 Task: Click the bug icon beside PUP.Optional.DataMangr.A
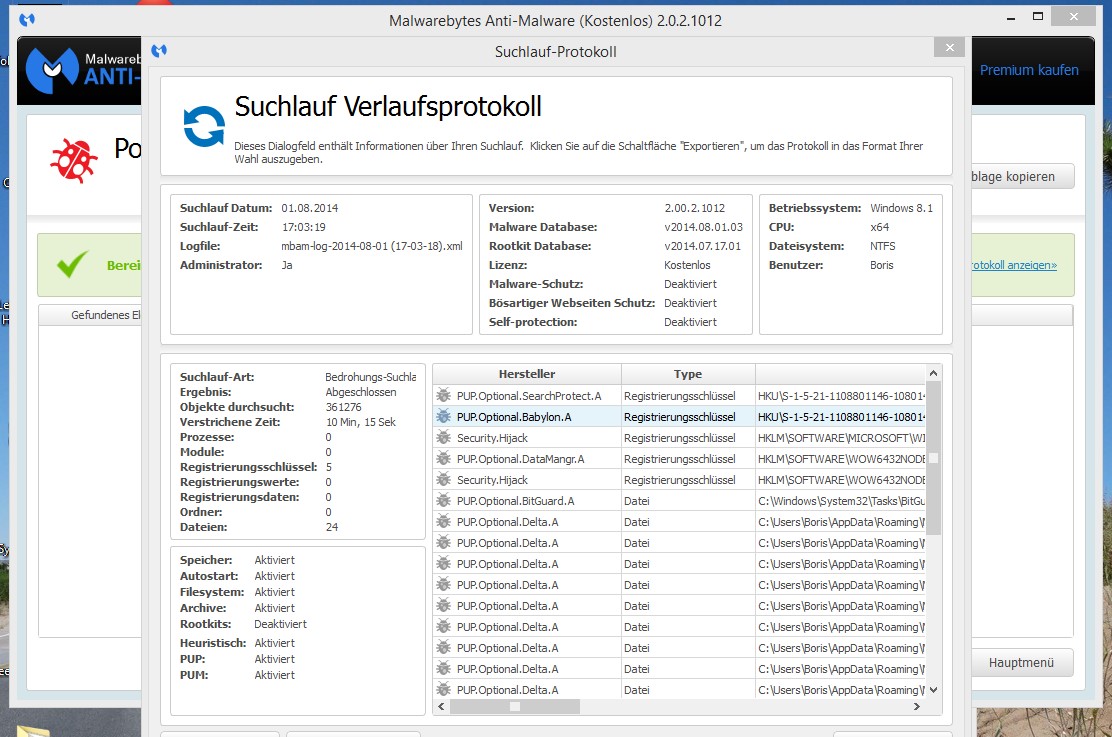tap(444, 459)
